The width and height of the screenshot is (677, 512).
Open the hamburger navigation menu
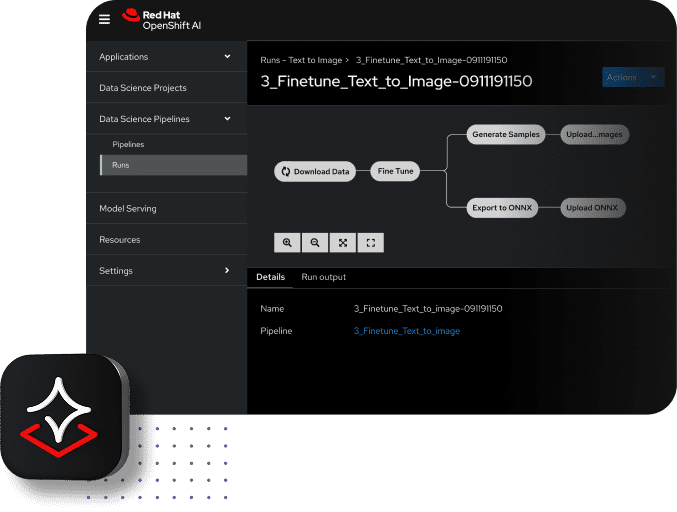click(104, 19)
